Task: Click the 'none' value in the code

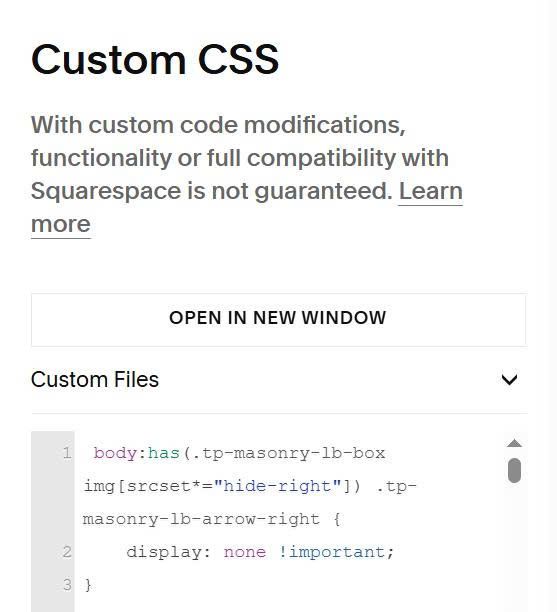Action: coord(245,552)
